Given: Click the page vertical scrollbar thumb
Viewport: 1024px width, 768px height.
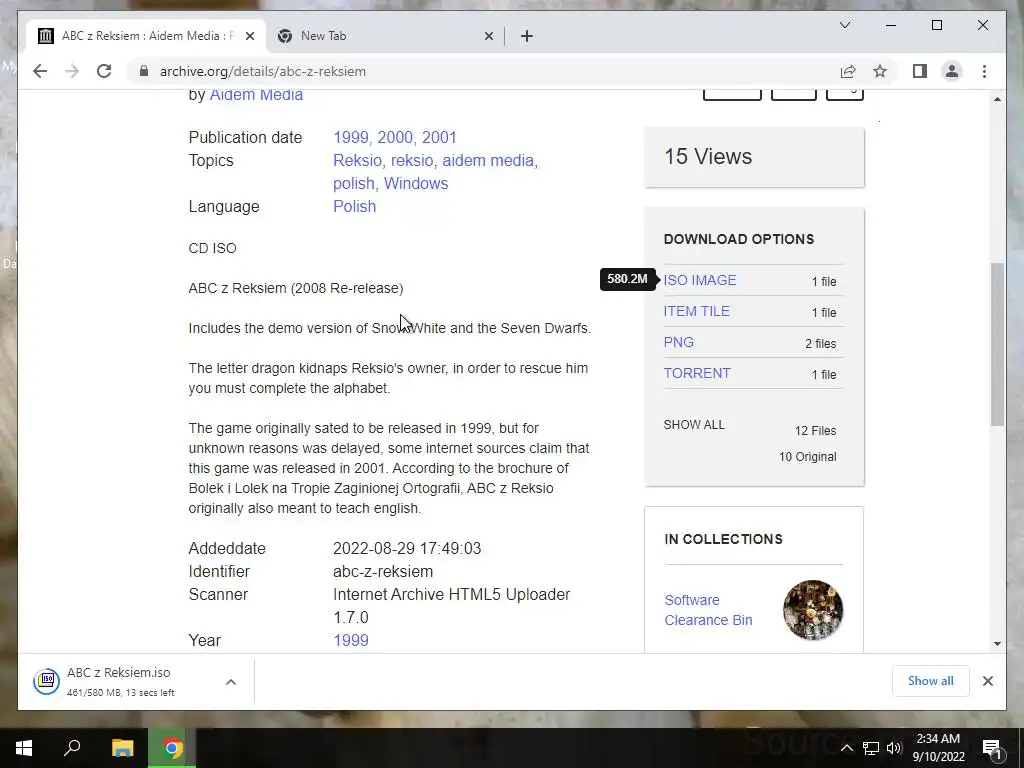Looking at the screenshot, I should pyautogui.click(x=997, y=344).
